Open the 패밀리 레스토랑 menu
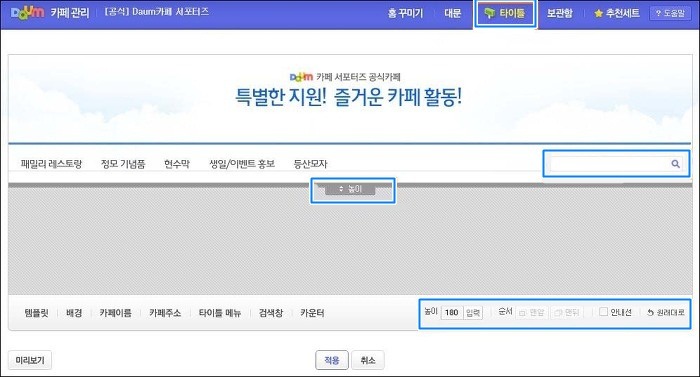700x377 pixels. click(x=51, y=164)
